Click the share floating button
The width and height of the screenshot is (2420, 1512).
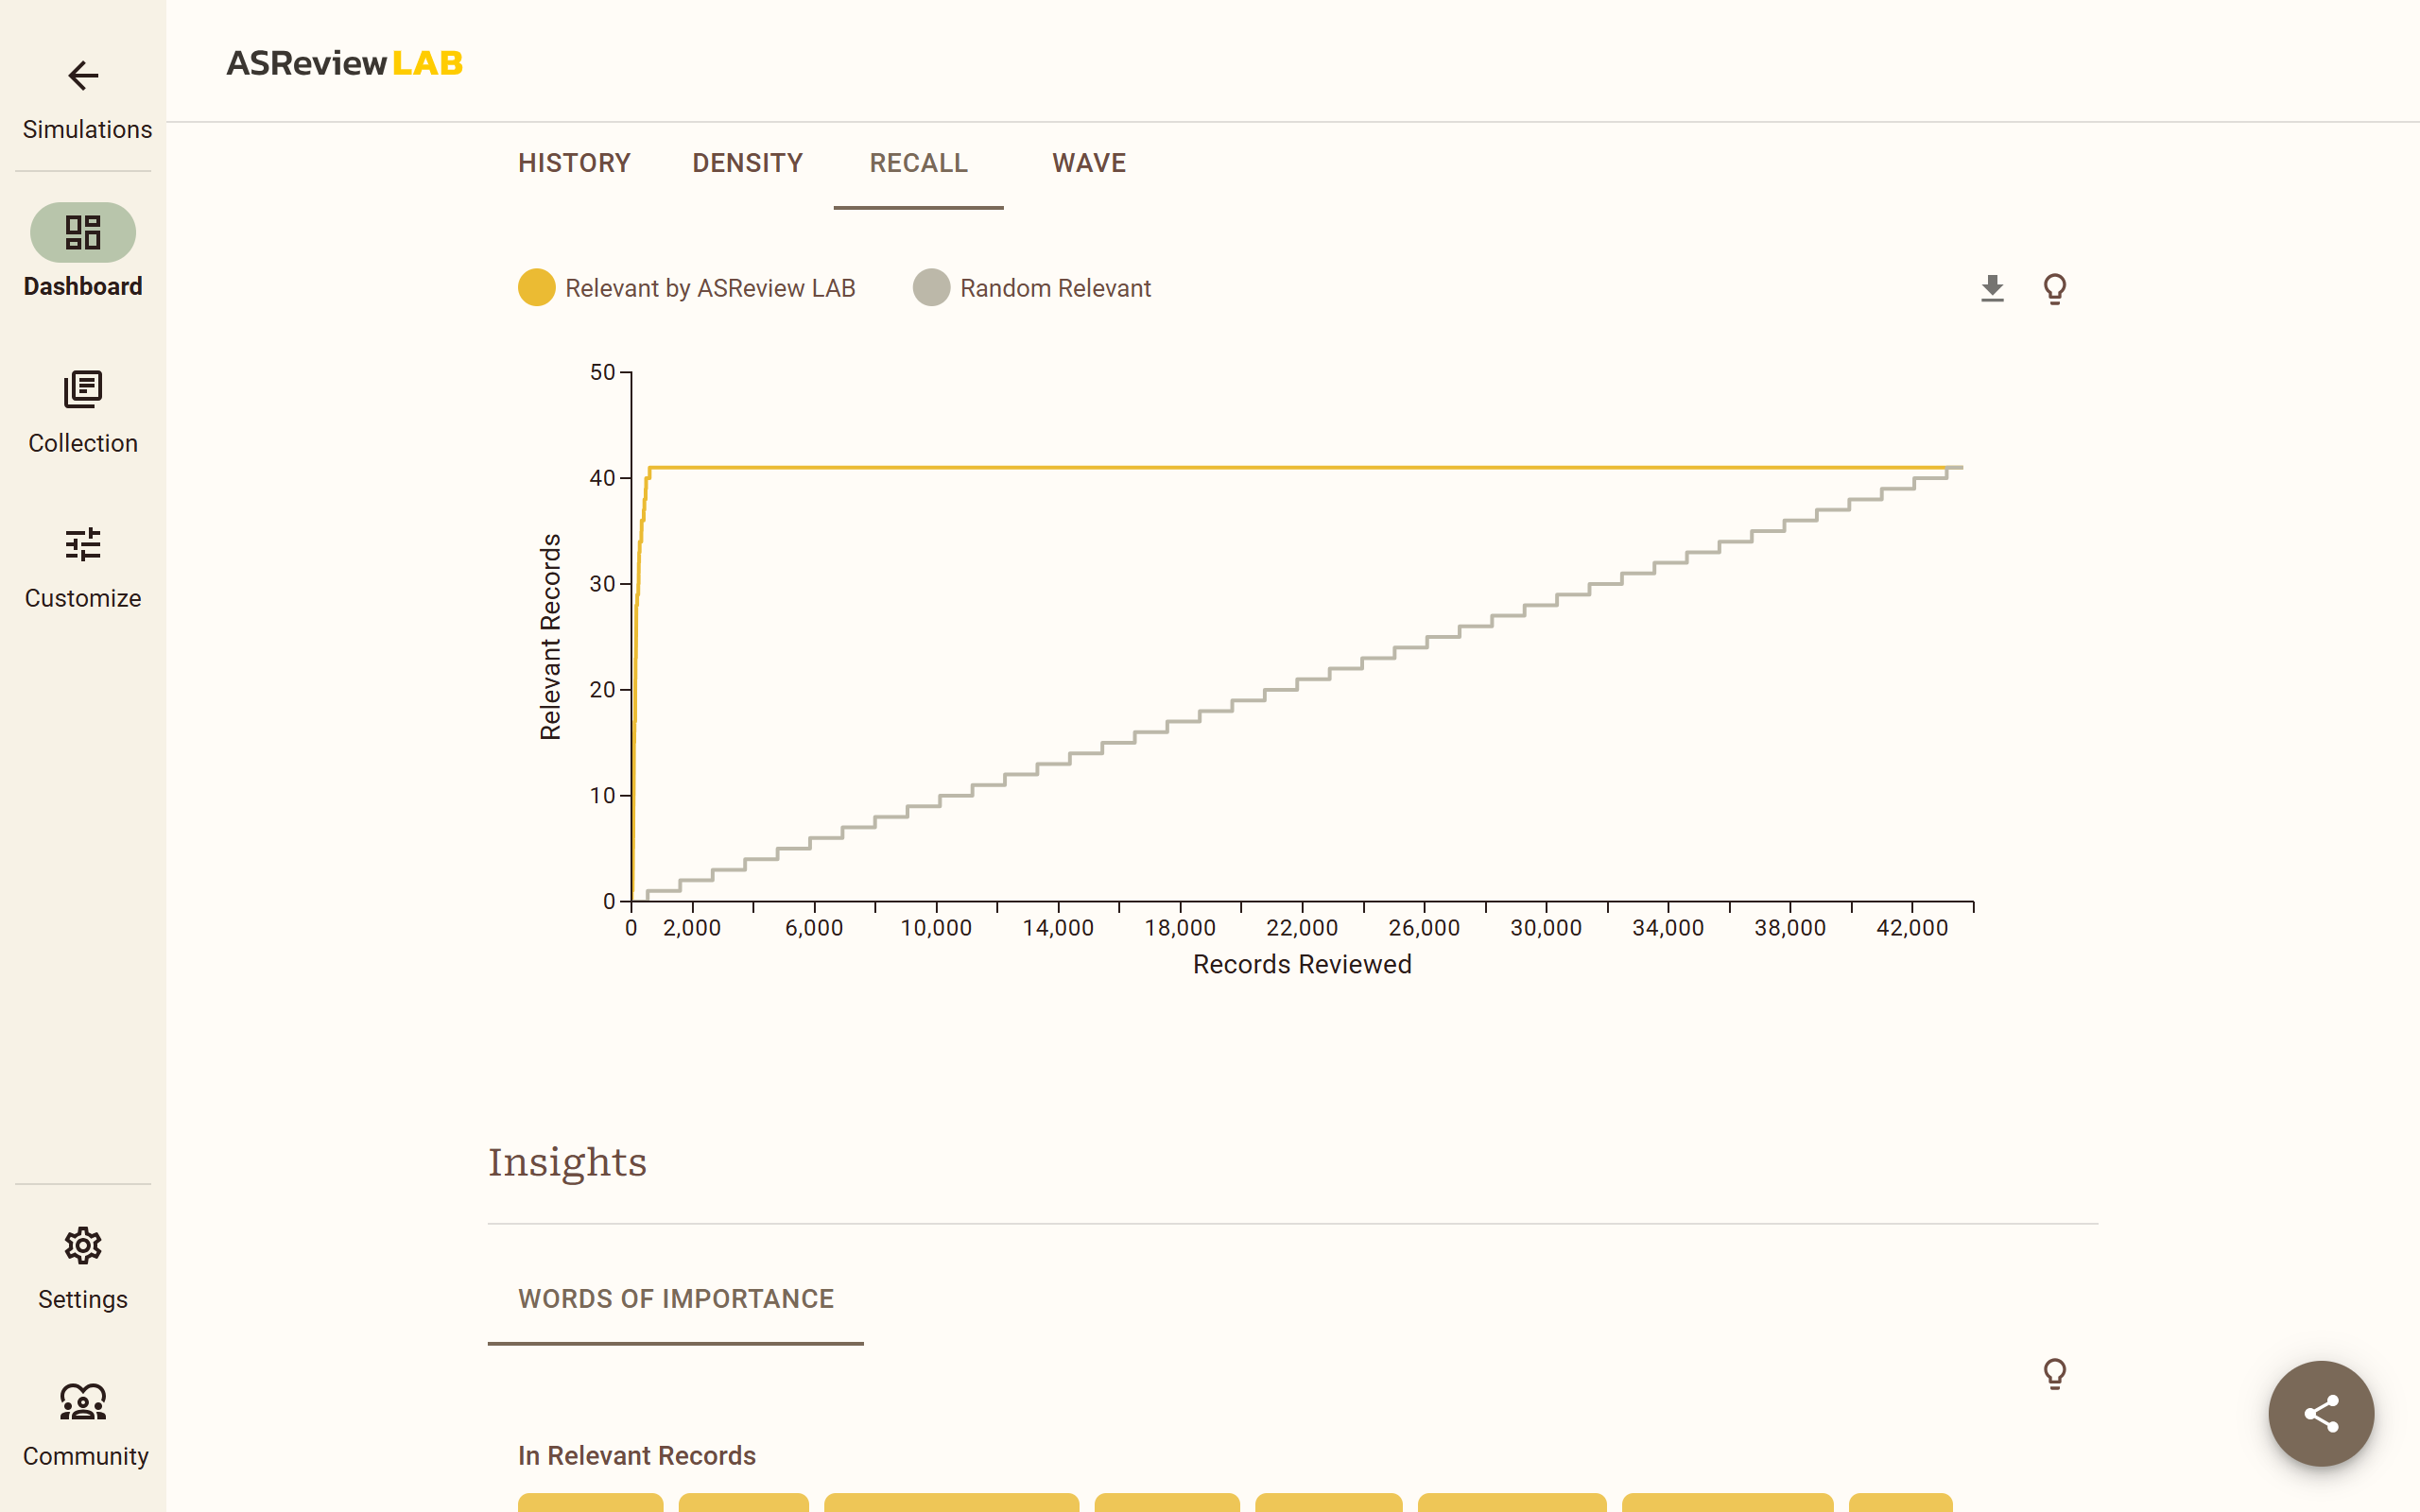click(x=2321, y=1413)
